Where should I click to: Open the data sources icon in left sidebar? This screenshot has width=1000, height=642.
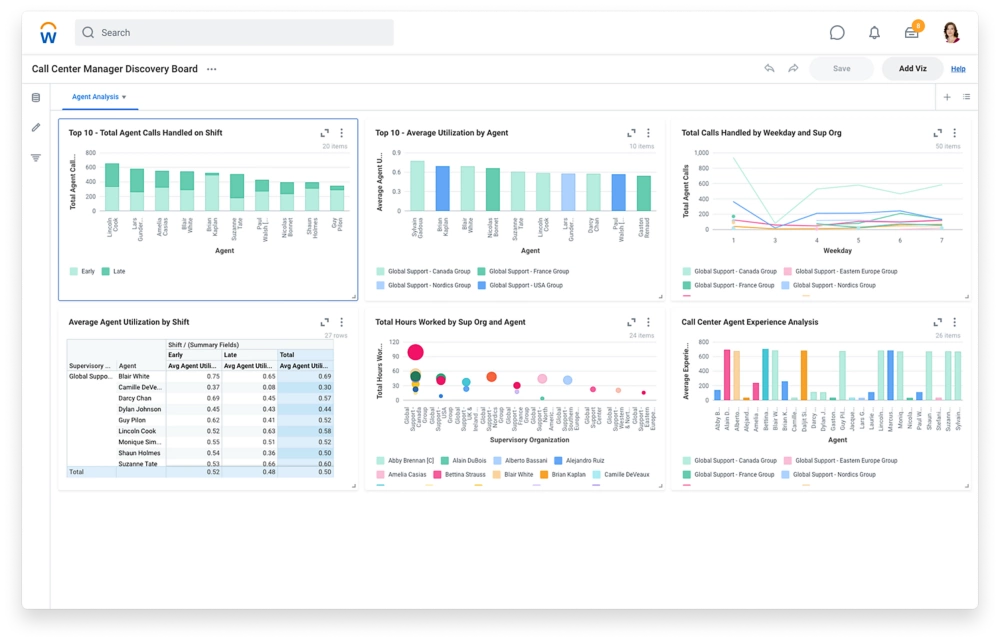(36, 98)
